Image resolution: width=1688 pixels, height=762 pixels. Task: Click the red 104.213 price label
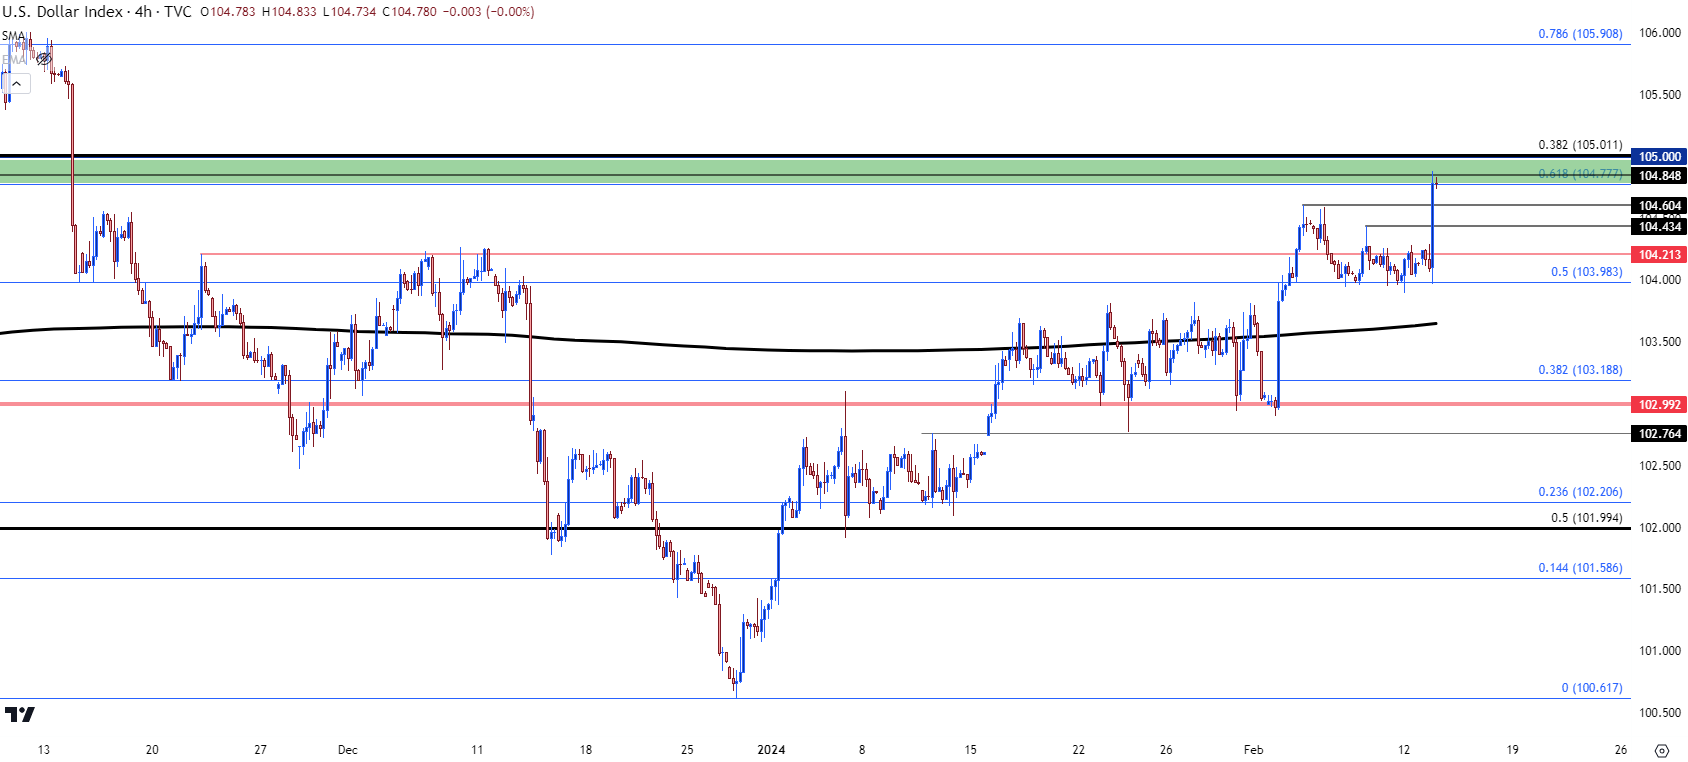(x=1660, y=255)
